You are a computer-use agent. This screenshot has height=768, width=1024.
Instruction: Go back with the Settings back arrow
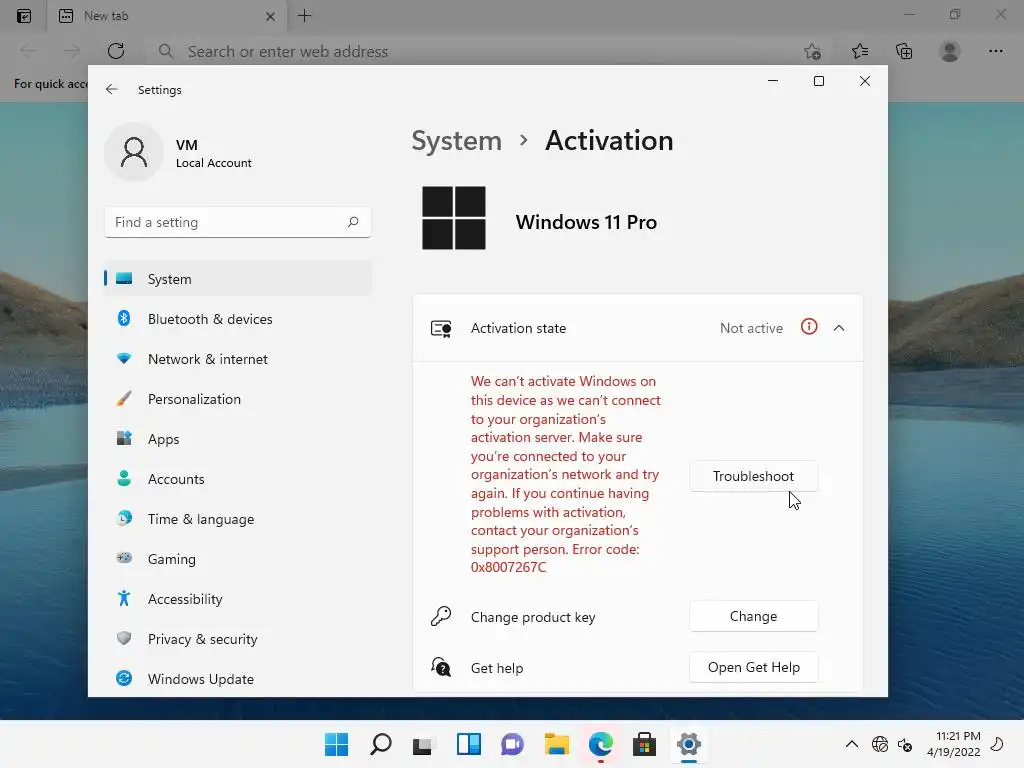tap(112, 89)
